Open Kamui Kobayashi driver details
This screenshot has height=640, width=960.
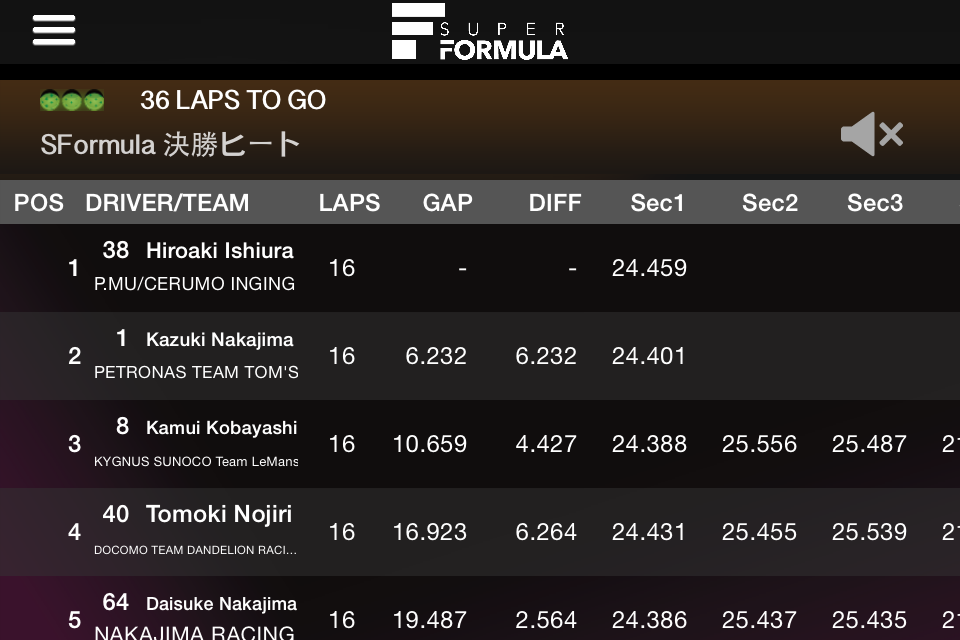[x=221, y=428]
